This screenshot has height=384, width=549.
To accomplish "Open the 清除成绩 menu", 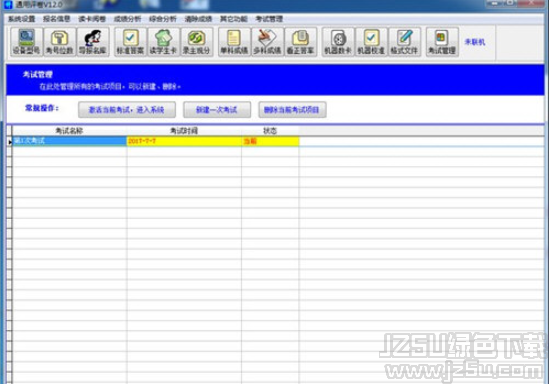I will coord(199,19).
